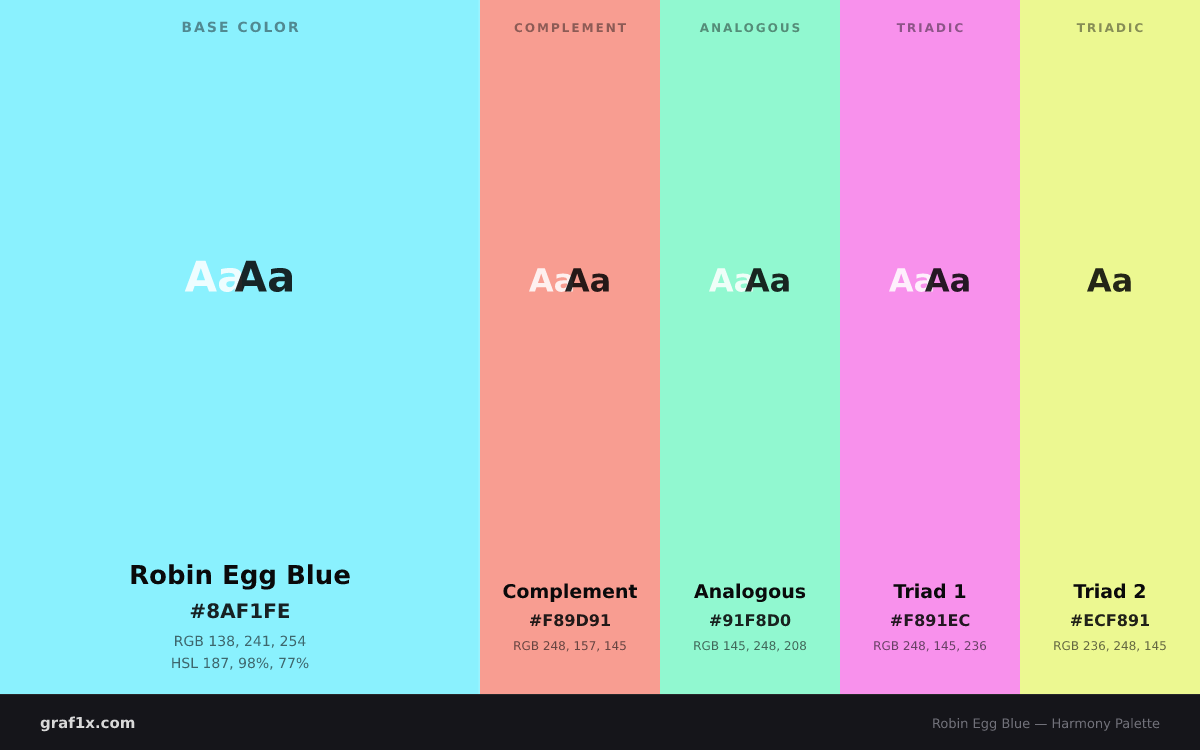Click the #8AF1FE hex code
The width and height of the screenshot is (1200, 750).
click(240, 611)
